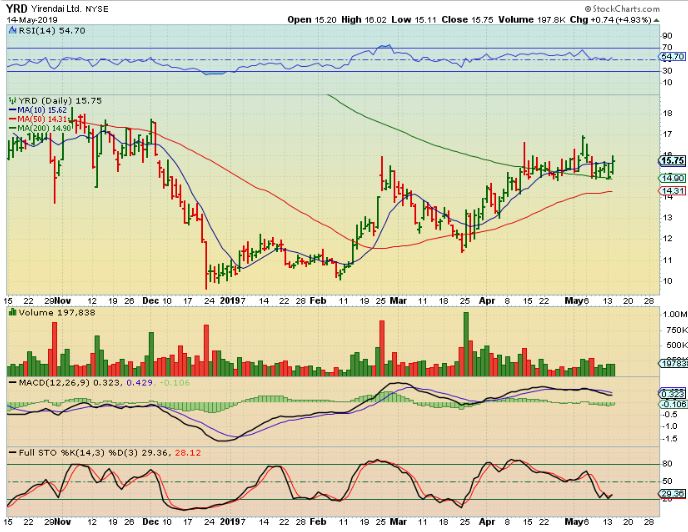Screen dimensions: 688x532
Task: Click the 15.75 price tag on right axis
Action: click(x=672, y=161)
